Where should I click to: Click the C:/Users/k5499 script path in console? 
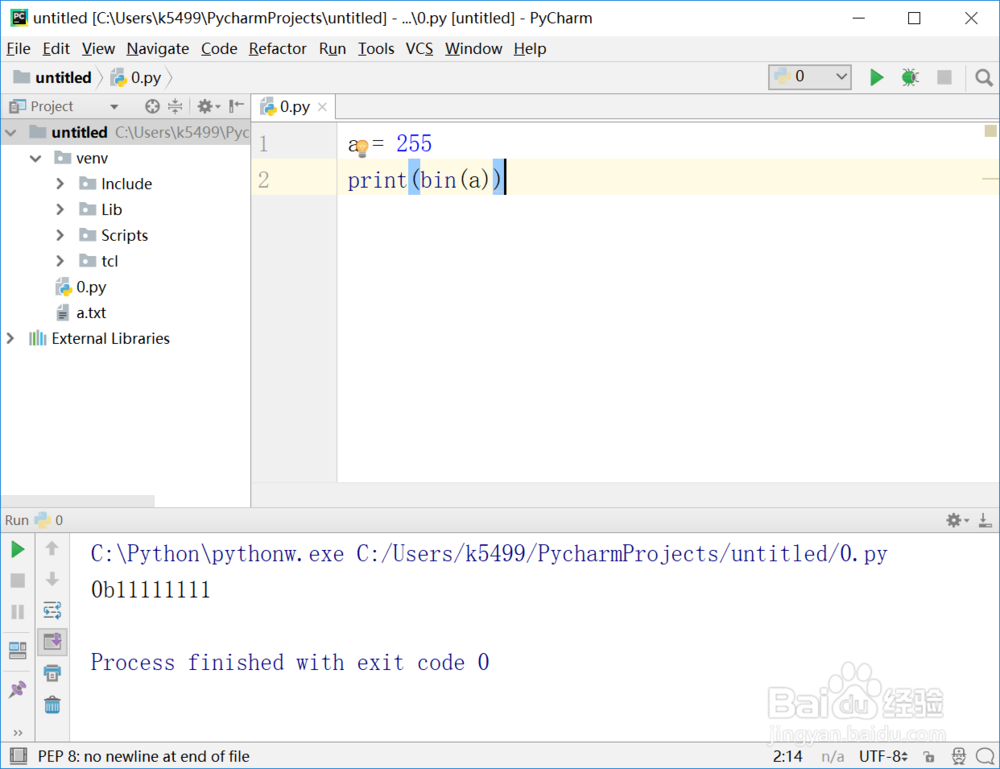[621, 554]
